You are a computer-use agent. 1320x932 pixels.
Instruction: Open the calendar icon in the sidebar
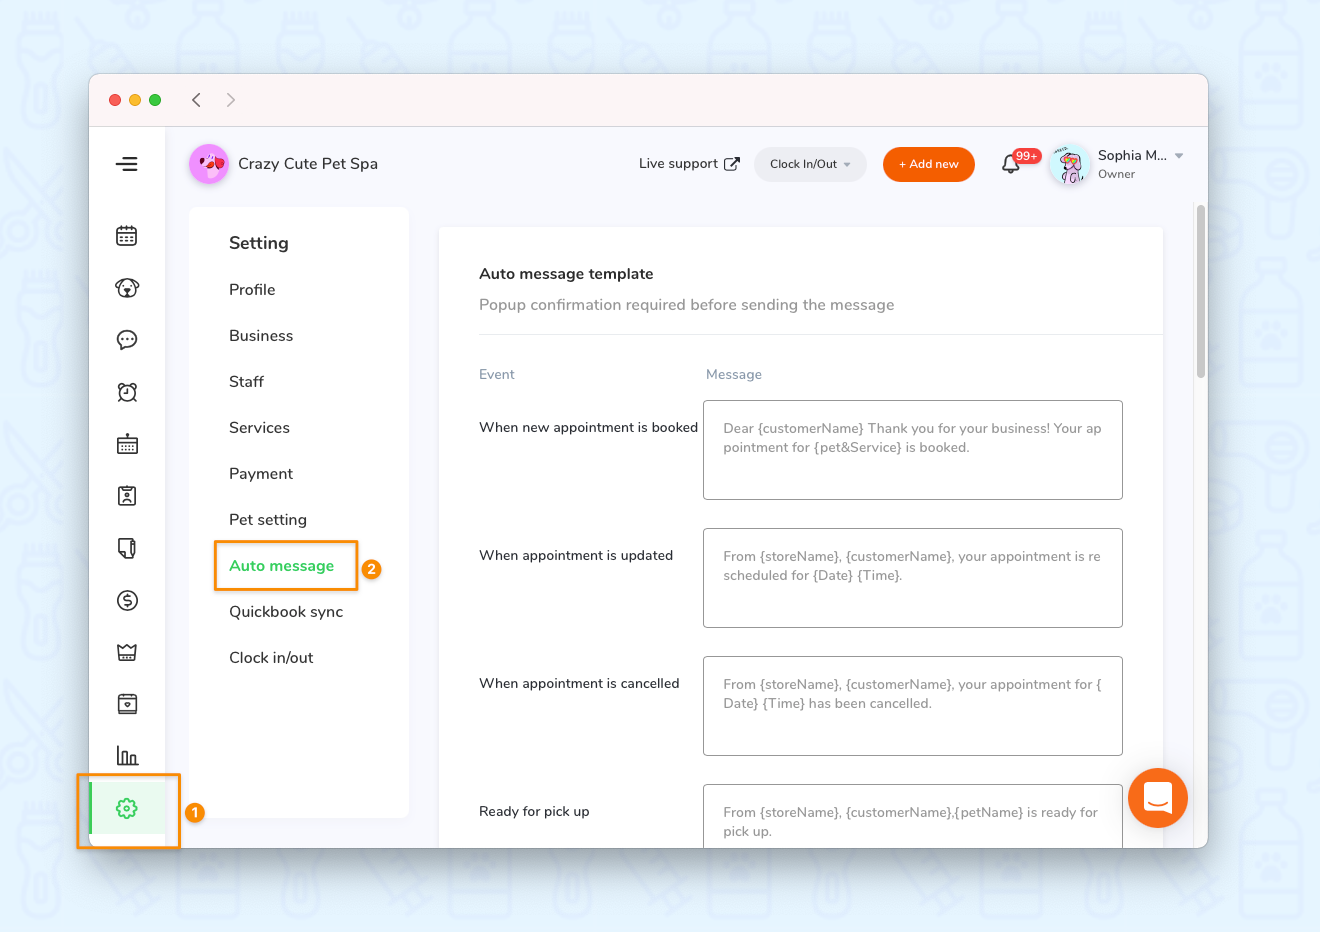pyautogui.click(x=127, y=236)
